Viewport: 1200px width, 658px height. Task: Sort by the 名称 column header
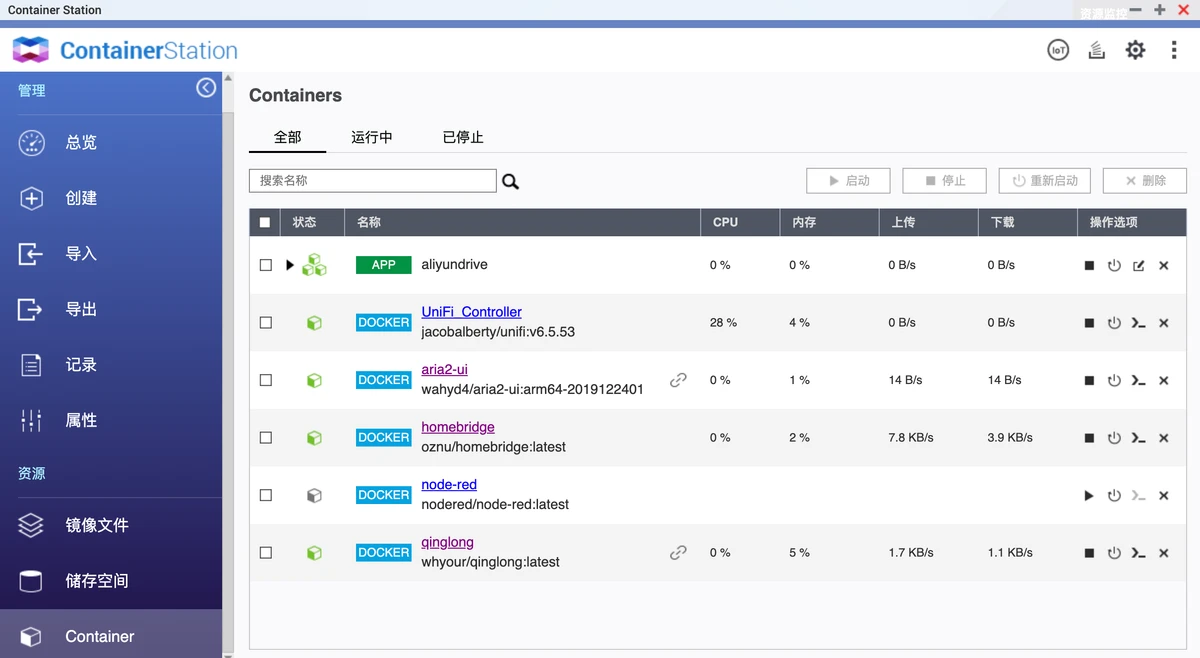point(522,222)
